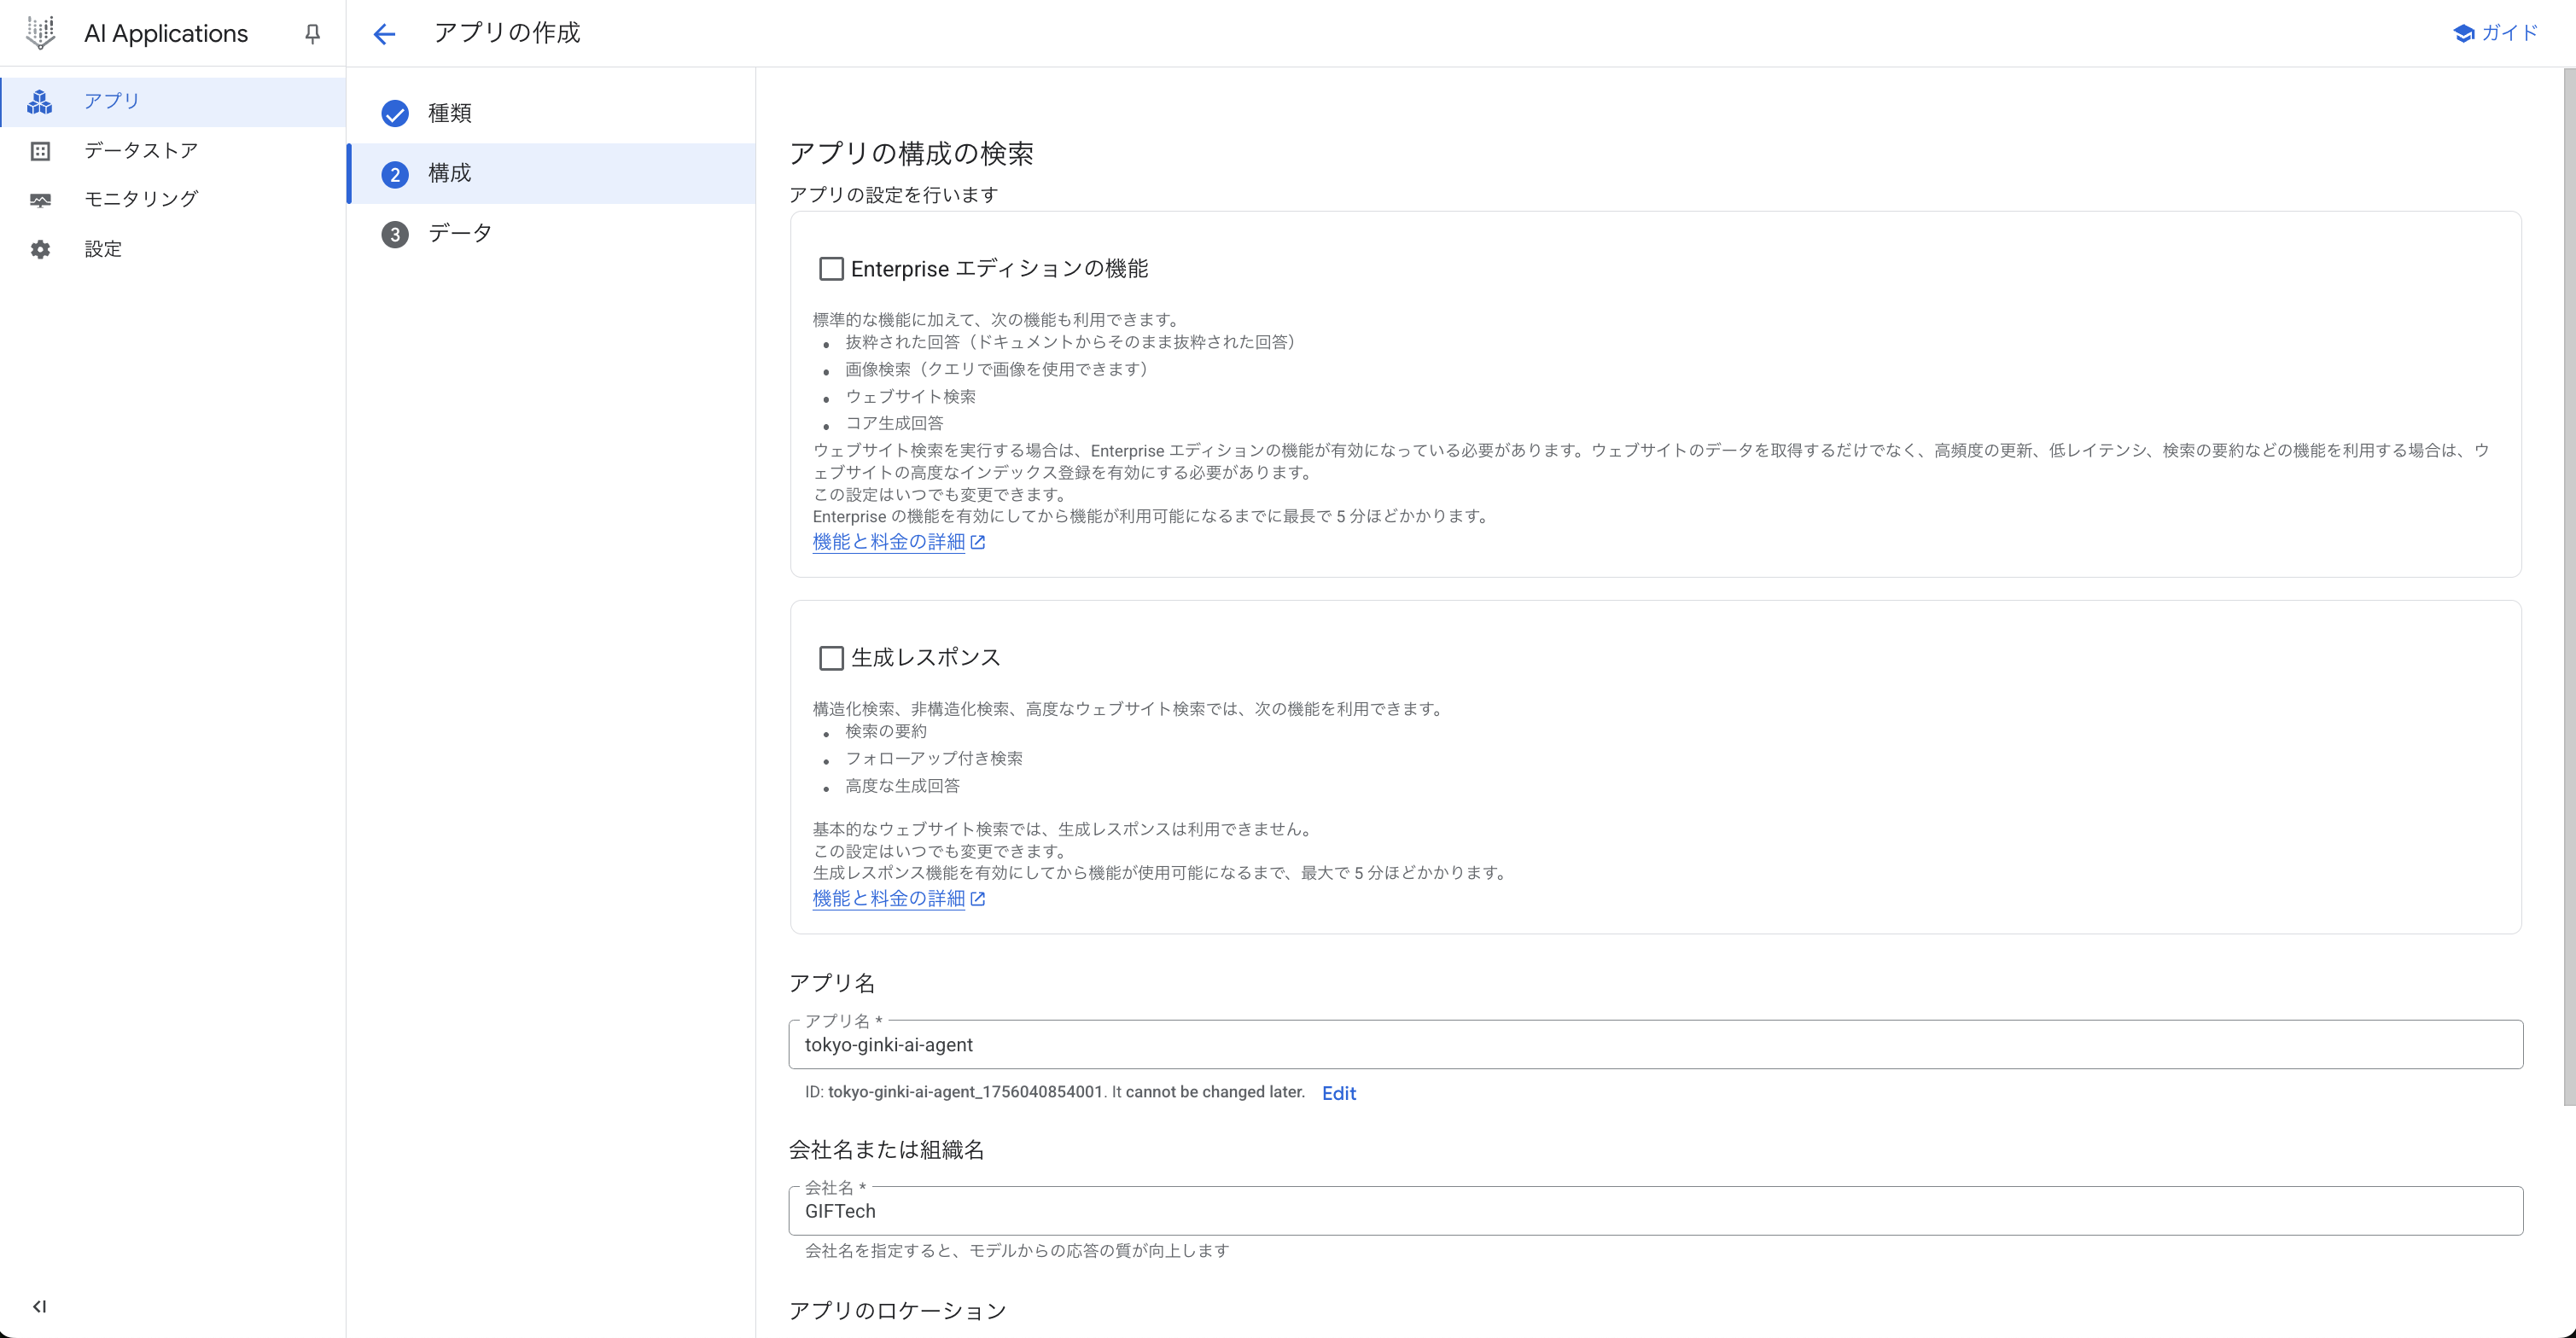Screen dimensions: 2576x1338
Task: Open the モニタリング sidebar icon
Action: [40, 200]
